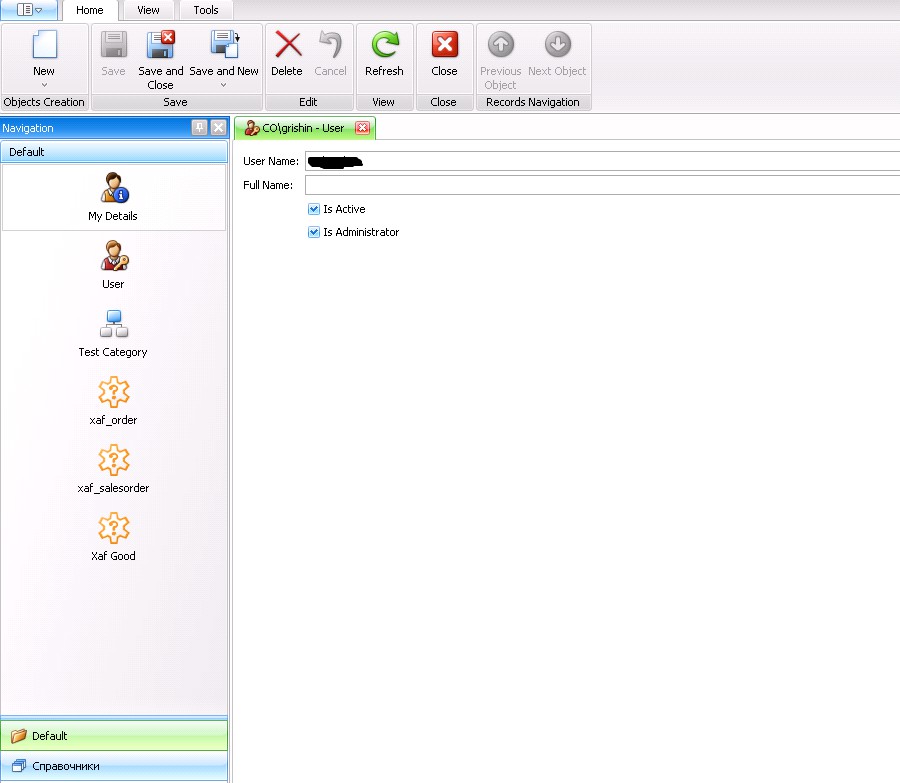900x783 pixels.
Task: Toggle the Is Administrator checkbox
Action: click(313, 232)
